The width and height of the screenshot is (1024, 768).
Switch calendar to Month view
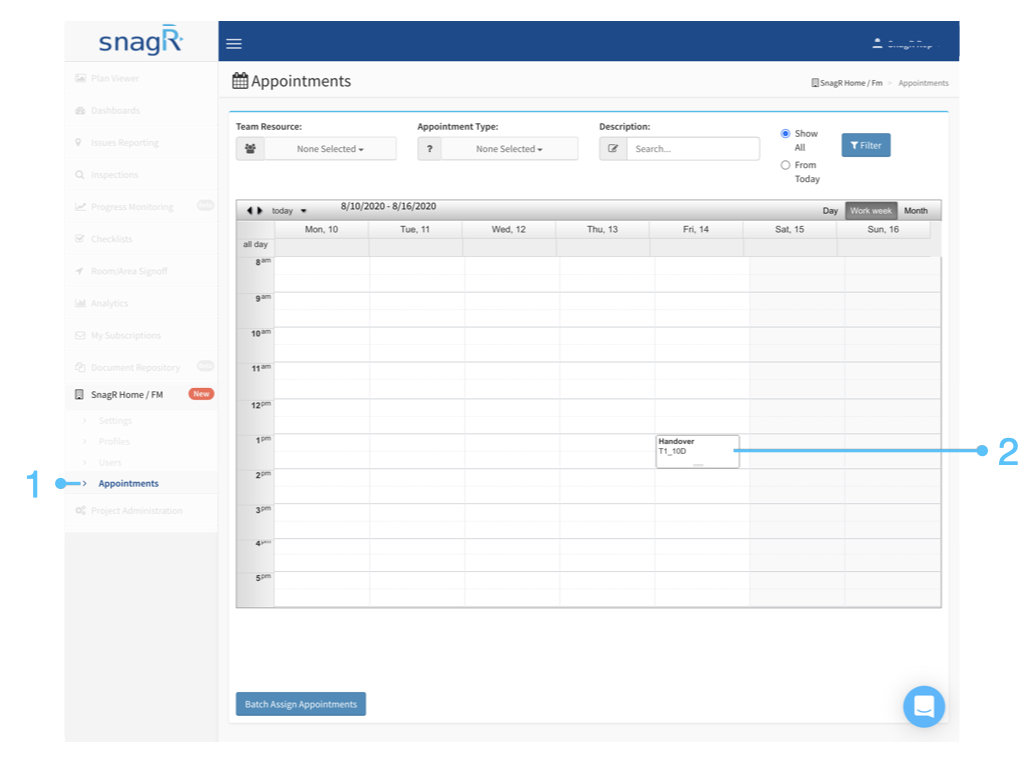(916, 211)
